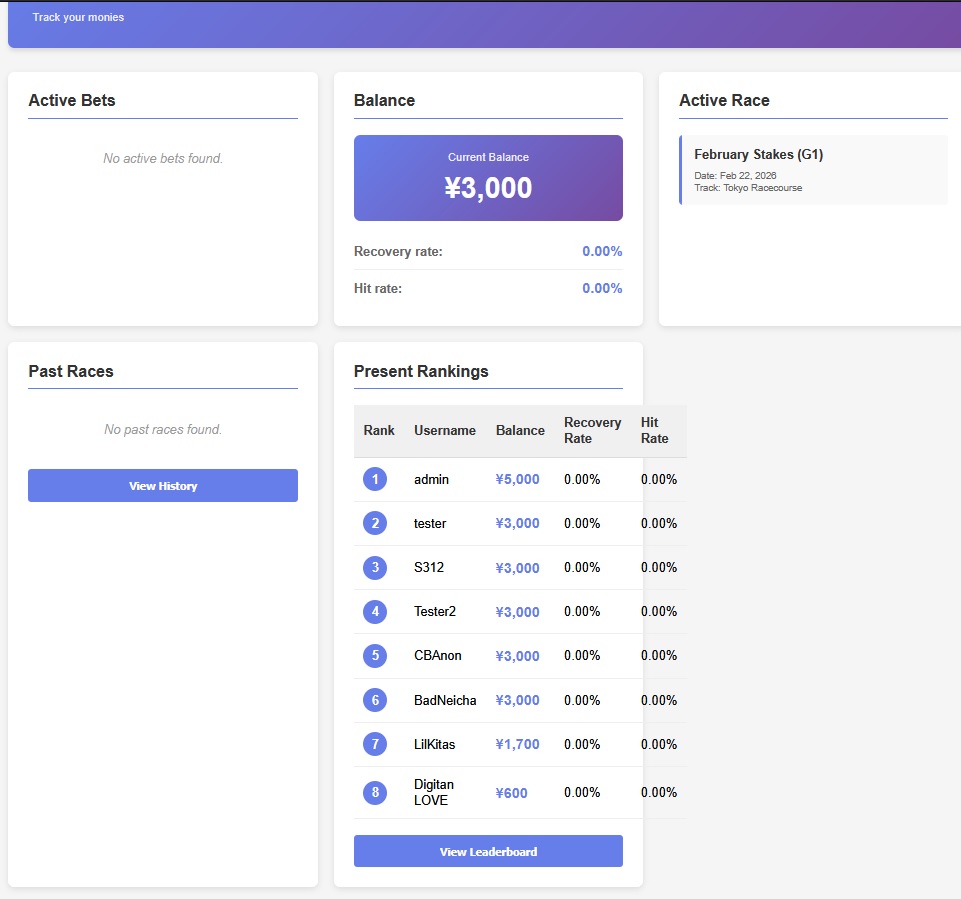The height and width of the screenshot is (899, 961).
Task: Select username BadNeicha in rankings
Action: 445,700
